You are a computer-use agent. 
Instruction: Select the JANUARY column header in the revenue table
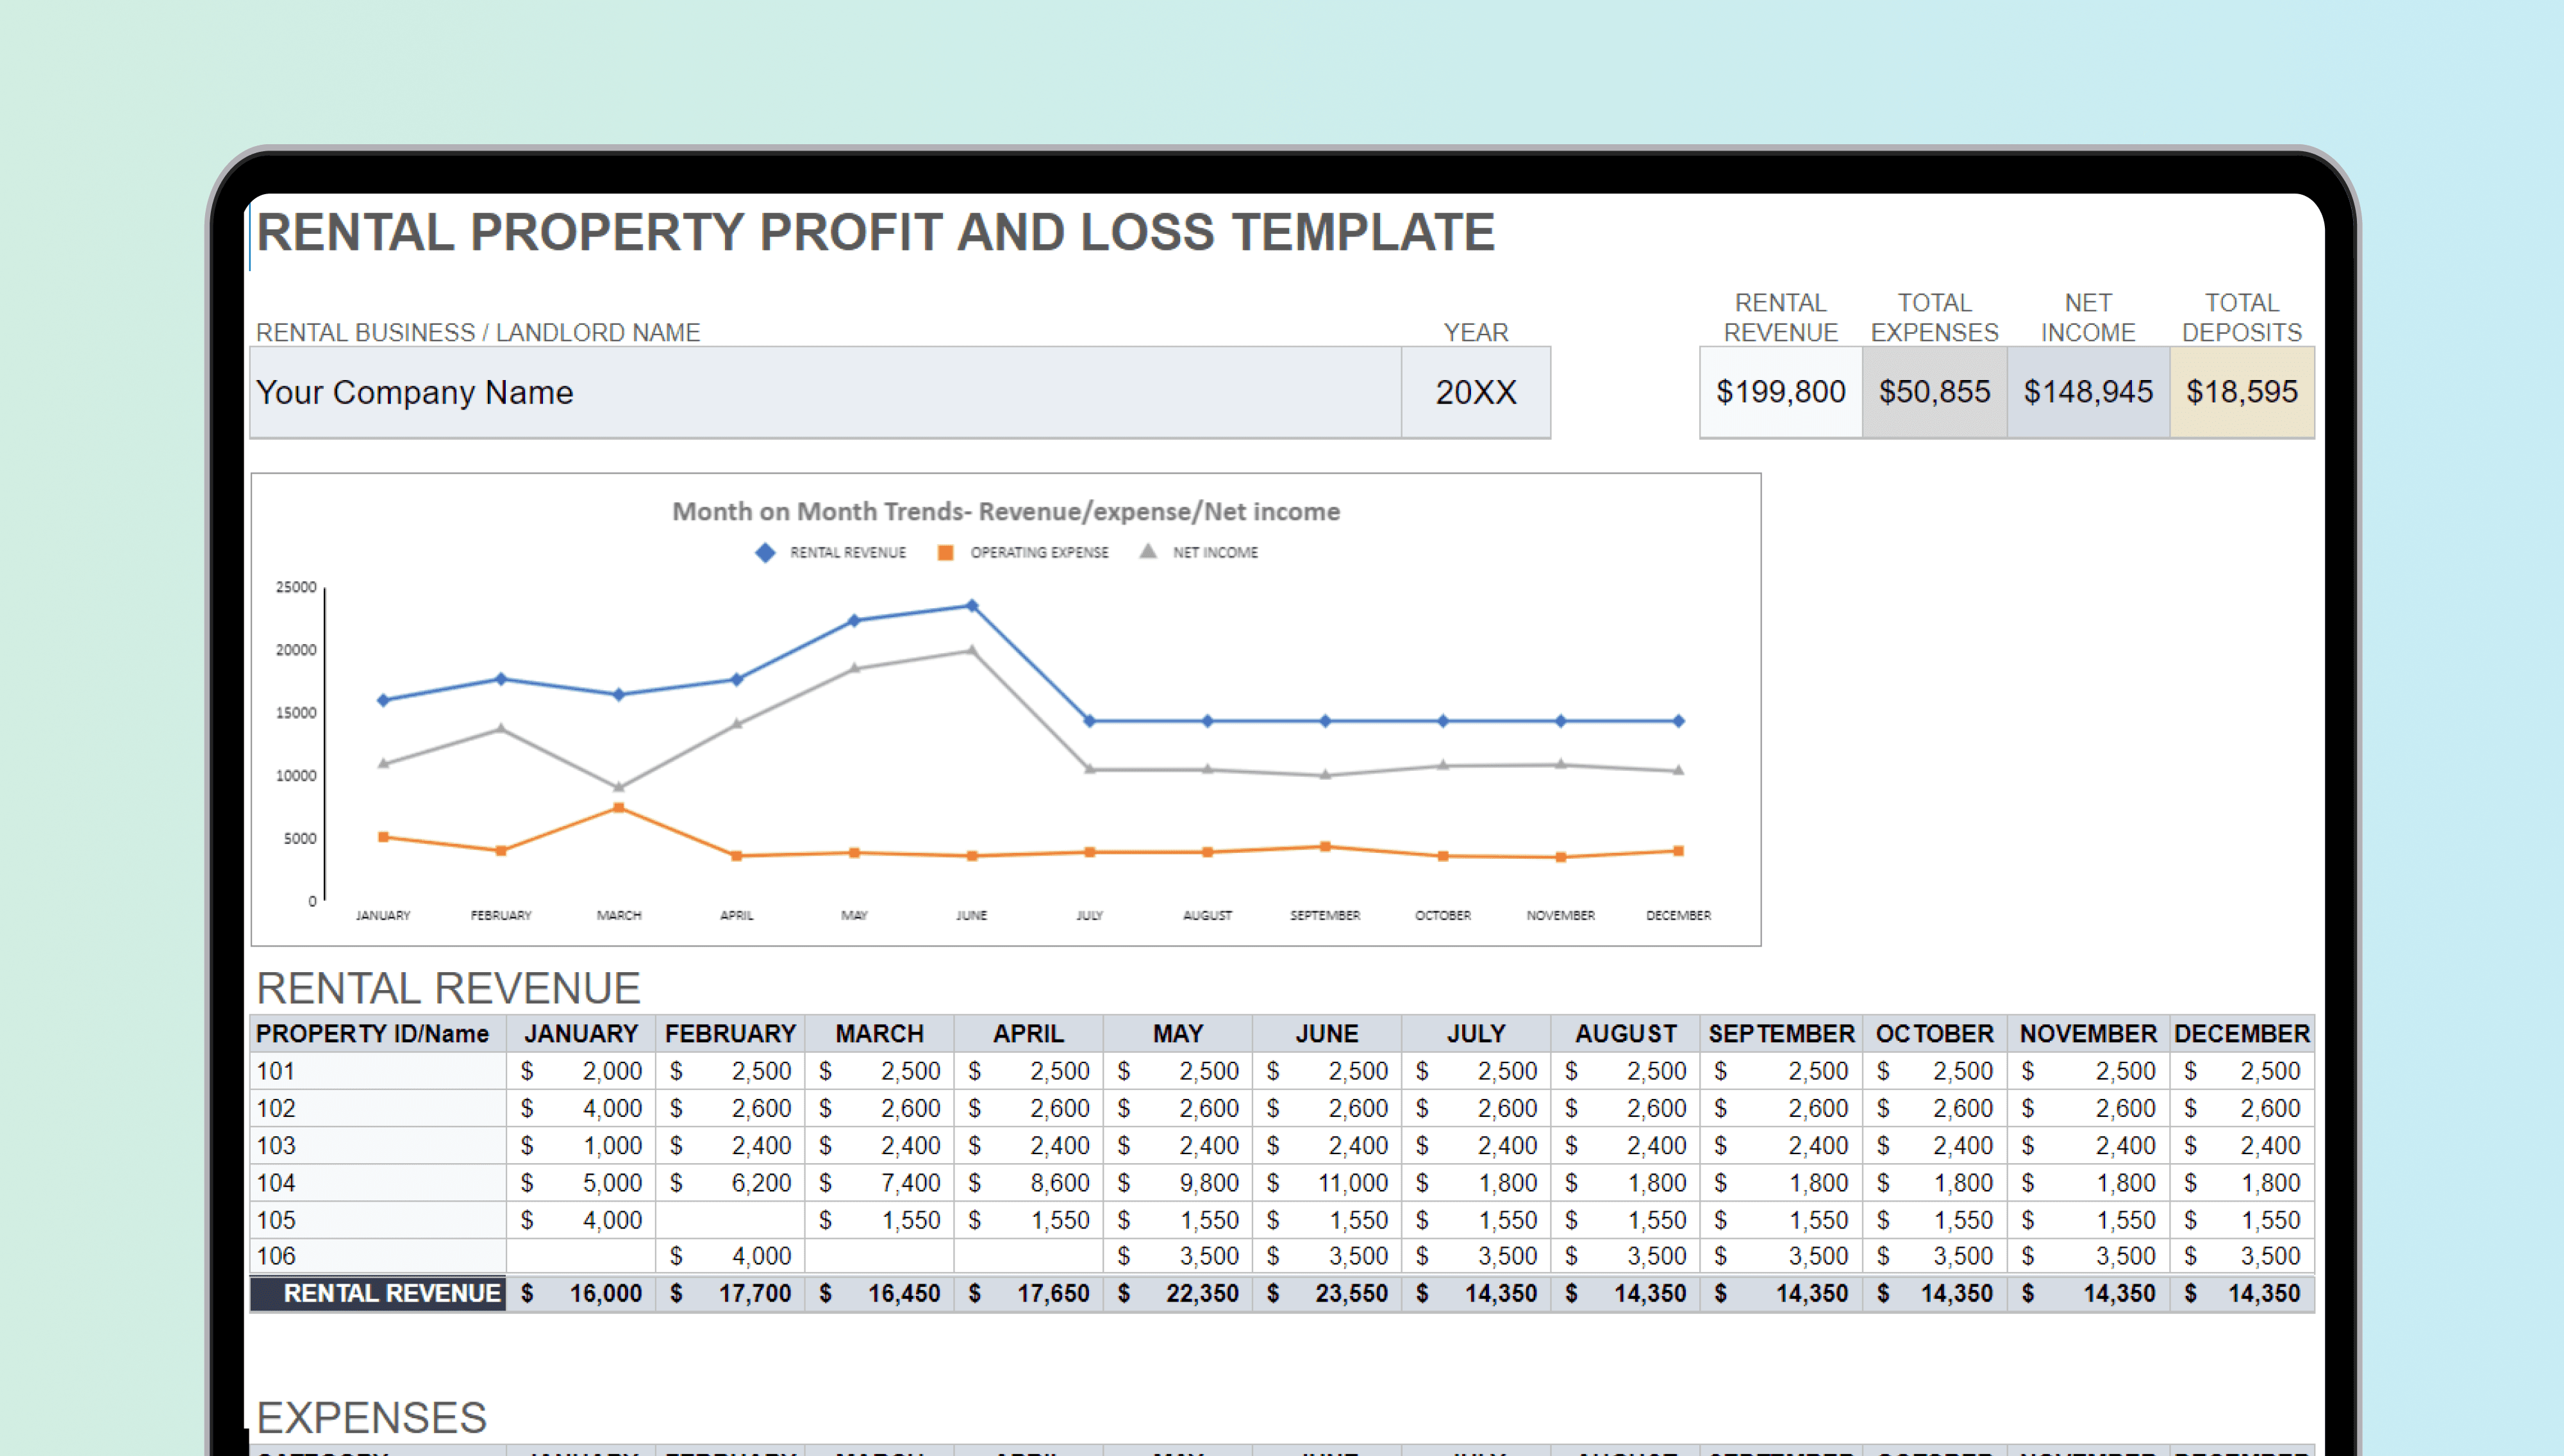pos(581,1034)
